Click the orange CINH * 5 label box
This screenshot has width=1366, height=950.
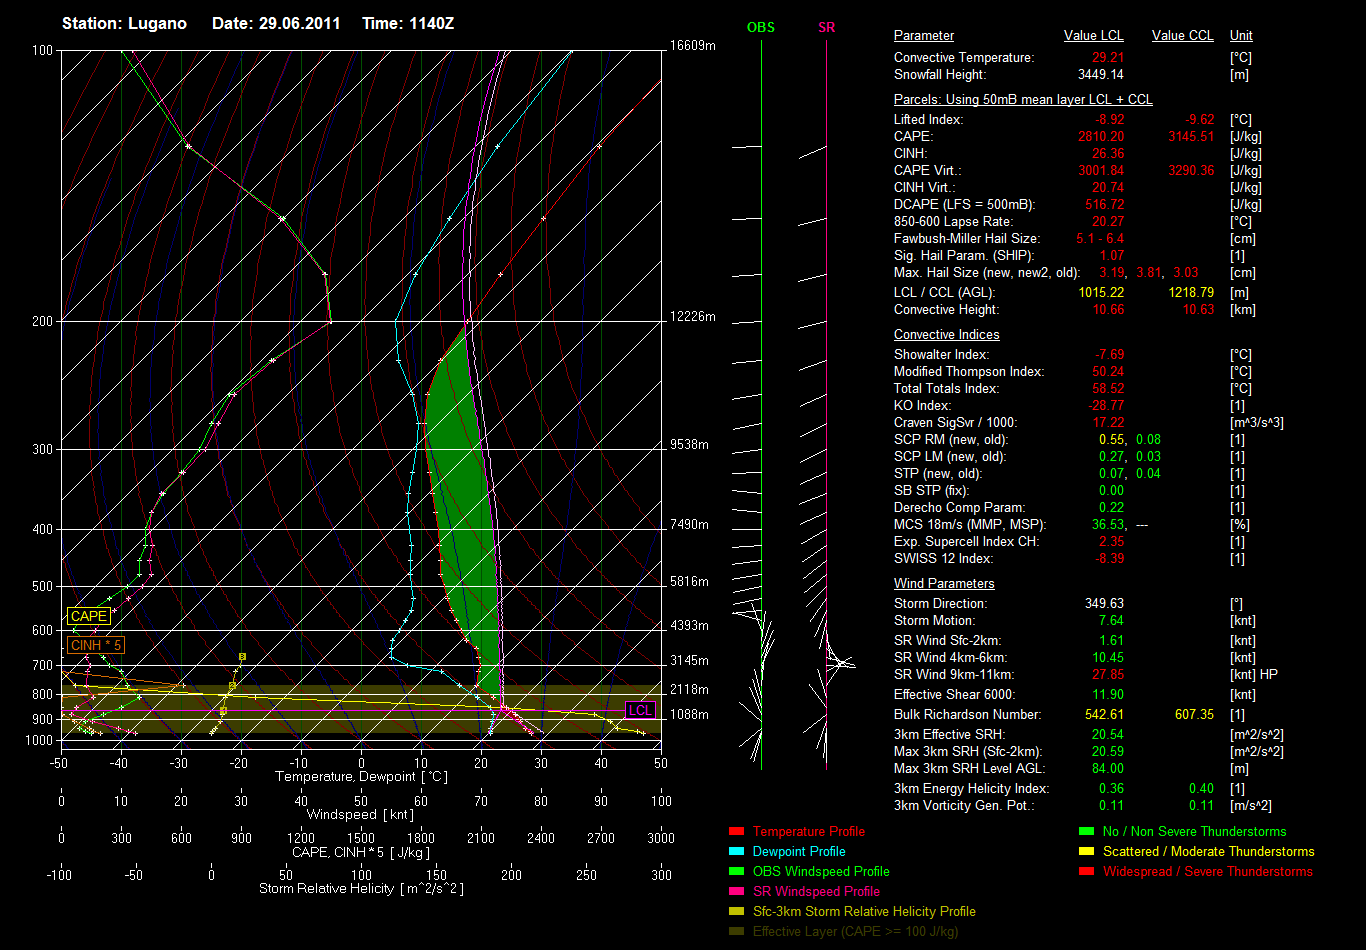(96, 646)
